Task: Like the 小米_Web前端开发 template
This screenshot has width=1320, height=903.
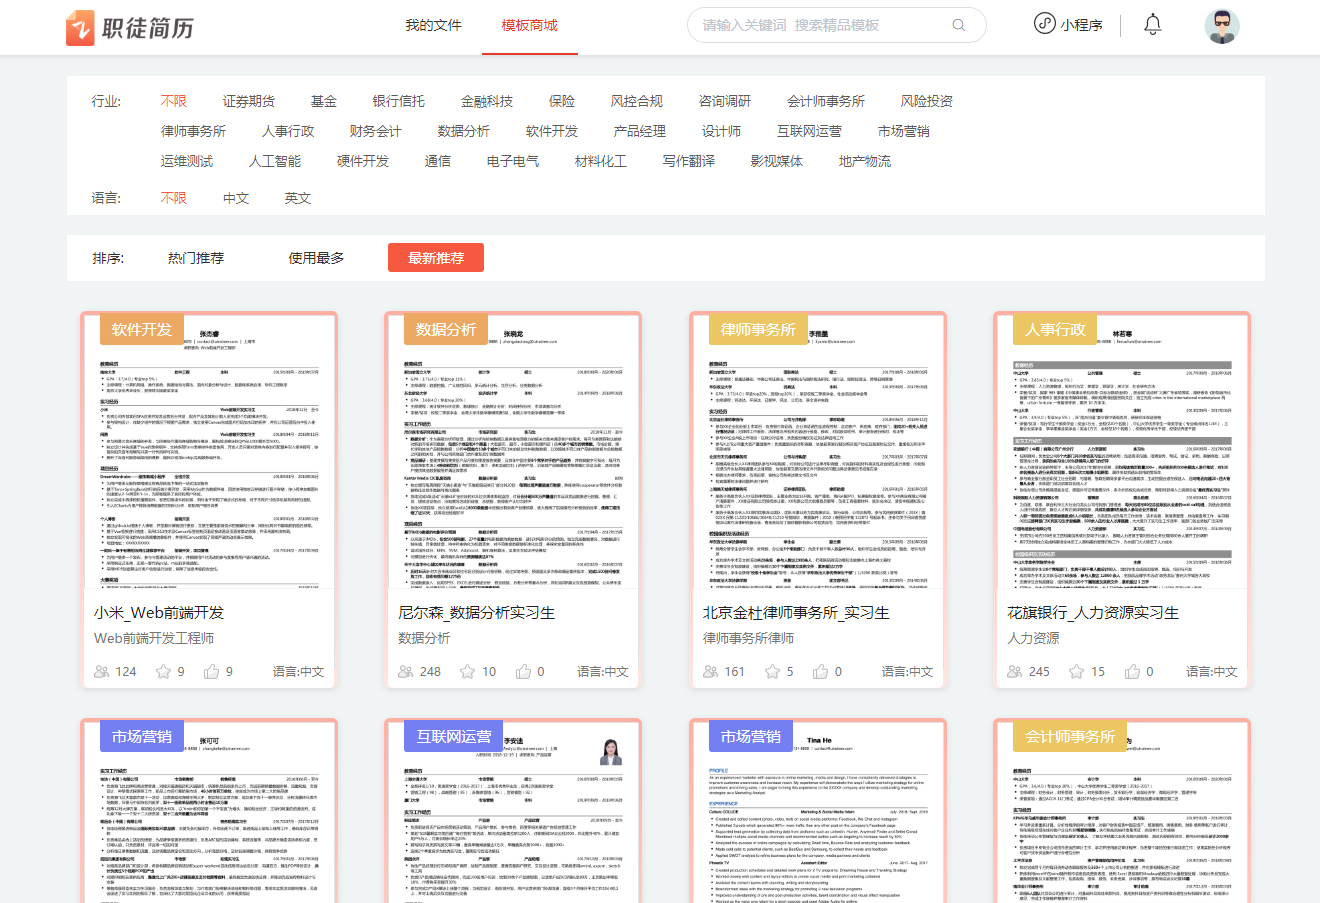Action: click(211, 671)
